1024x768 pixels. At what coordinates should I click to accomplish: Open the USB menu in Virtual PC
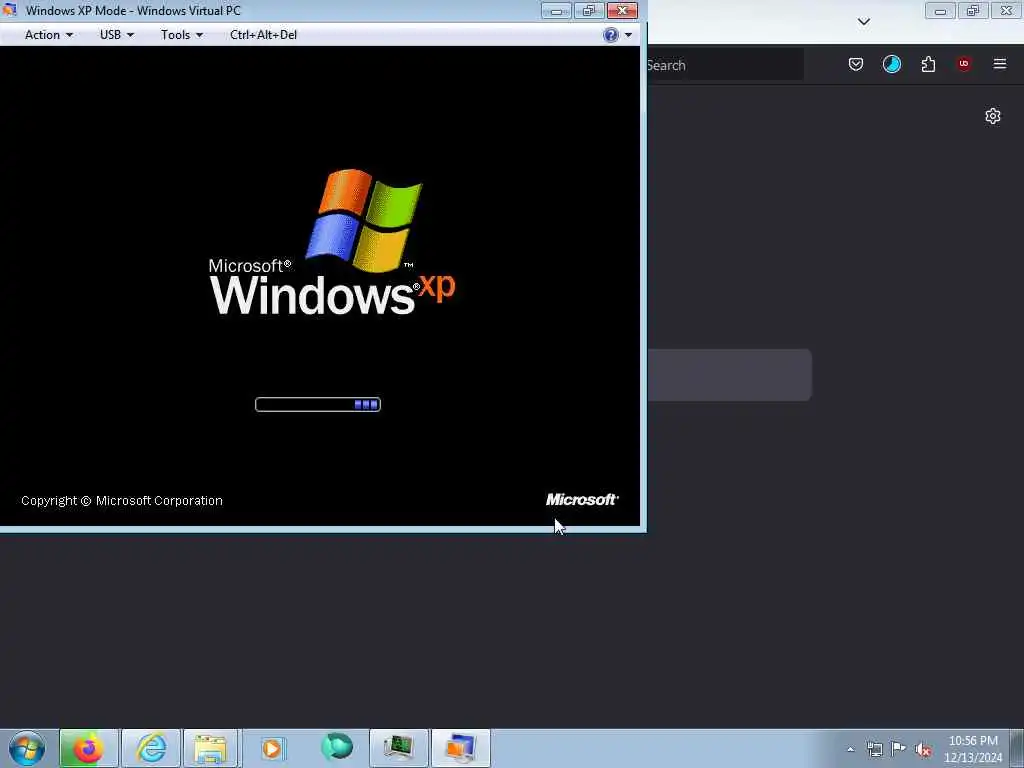pyautogui.click(x=116, y=35)
